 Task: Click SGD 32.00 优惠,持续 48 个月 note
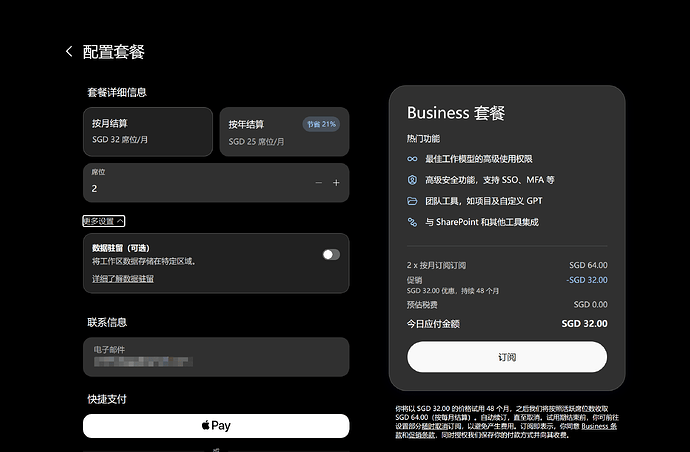coord(453,291)
